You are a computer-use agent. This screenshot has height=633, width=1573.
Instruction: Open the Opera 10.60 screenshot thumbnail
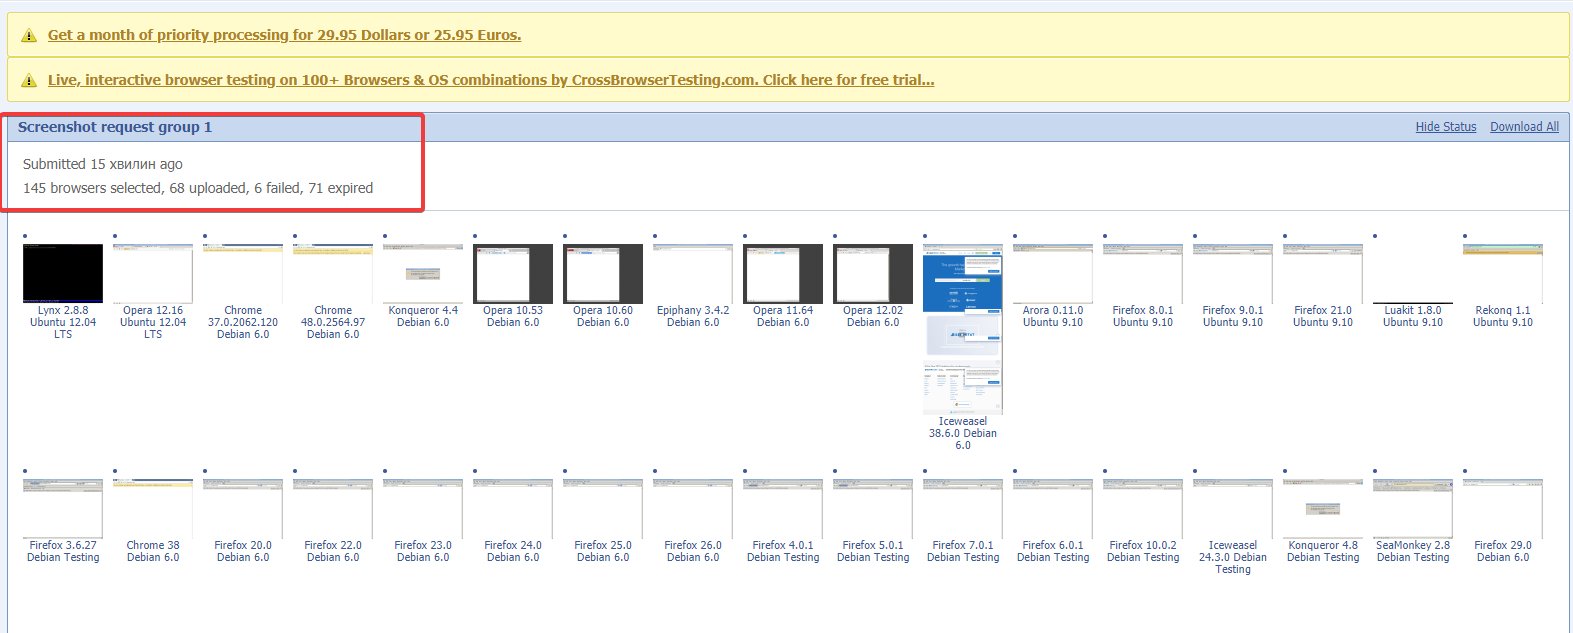pyautogui.click(x=603, y=273)
